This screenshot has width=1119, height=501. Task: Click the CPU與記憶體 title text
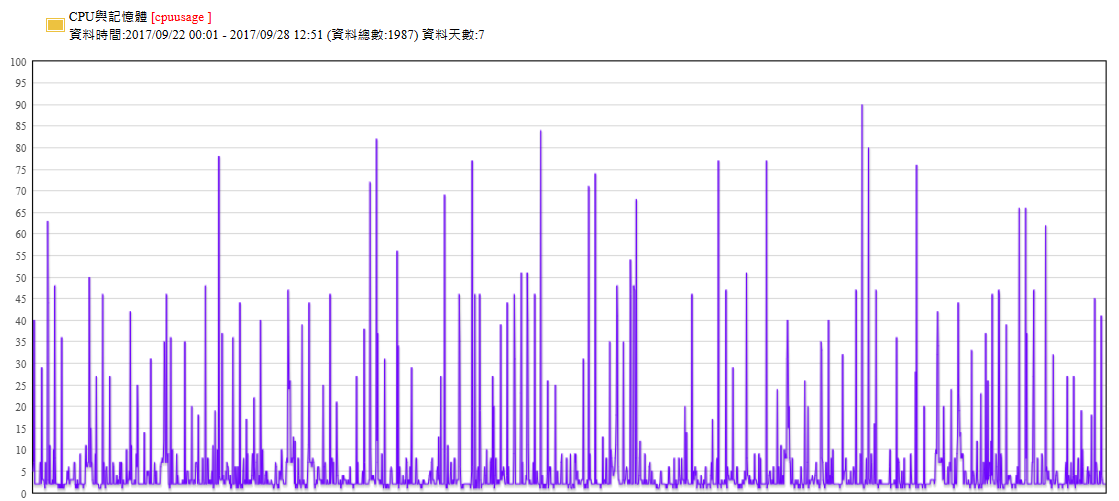point(108,17)
